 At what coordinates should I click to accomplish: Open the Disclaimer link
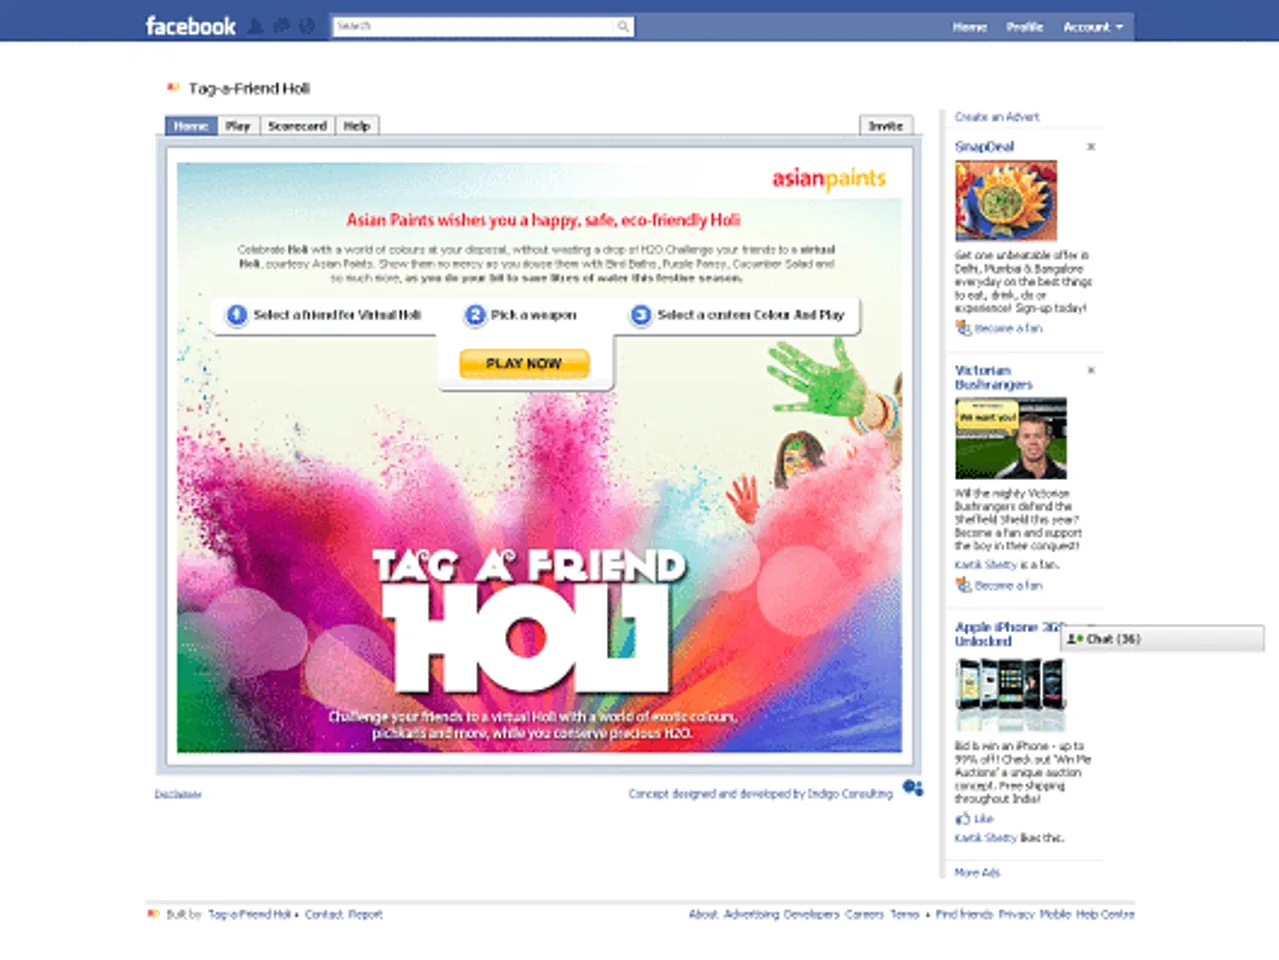(x=178, y=794)
